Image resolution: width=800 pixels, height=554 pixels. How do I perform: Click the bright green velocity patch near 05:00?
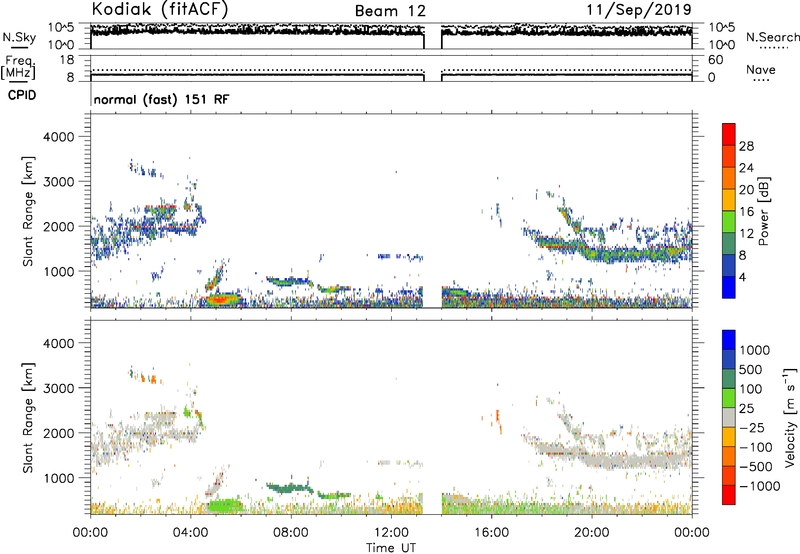tap(223, 506)
